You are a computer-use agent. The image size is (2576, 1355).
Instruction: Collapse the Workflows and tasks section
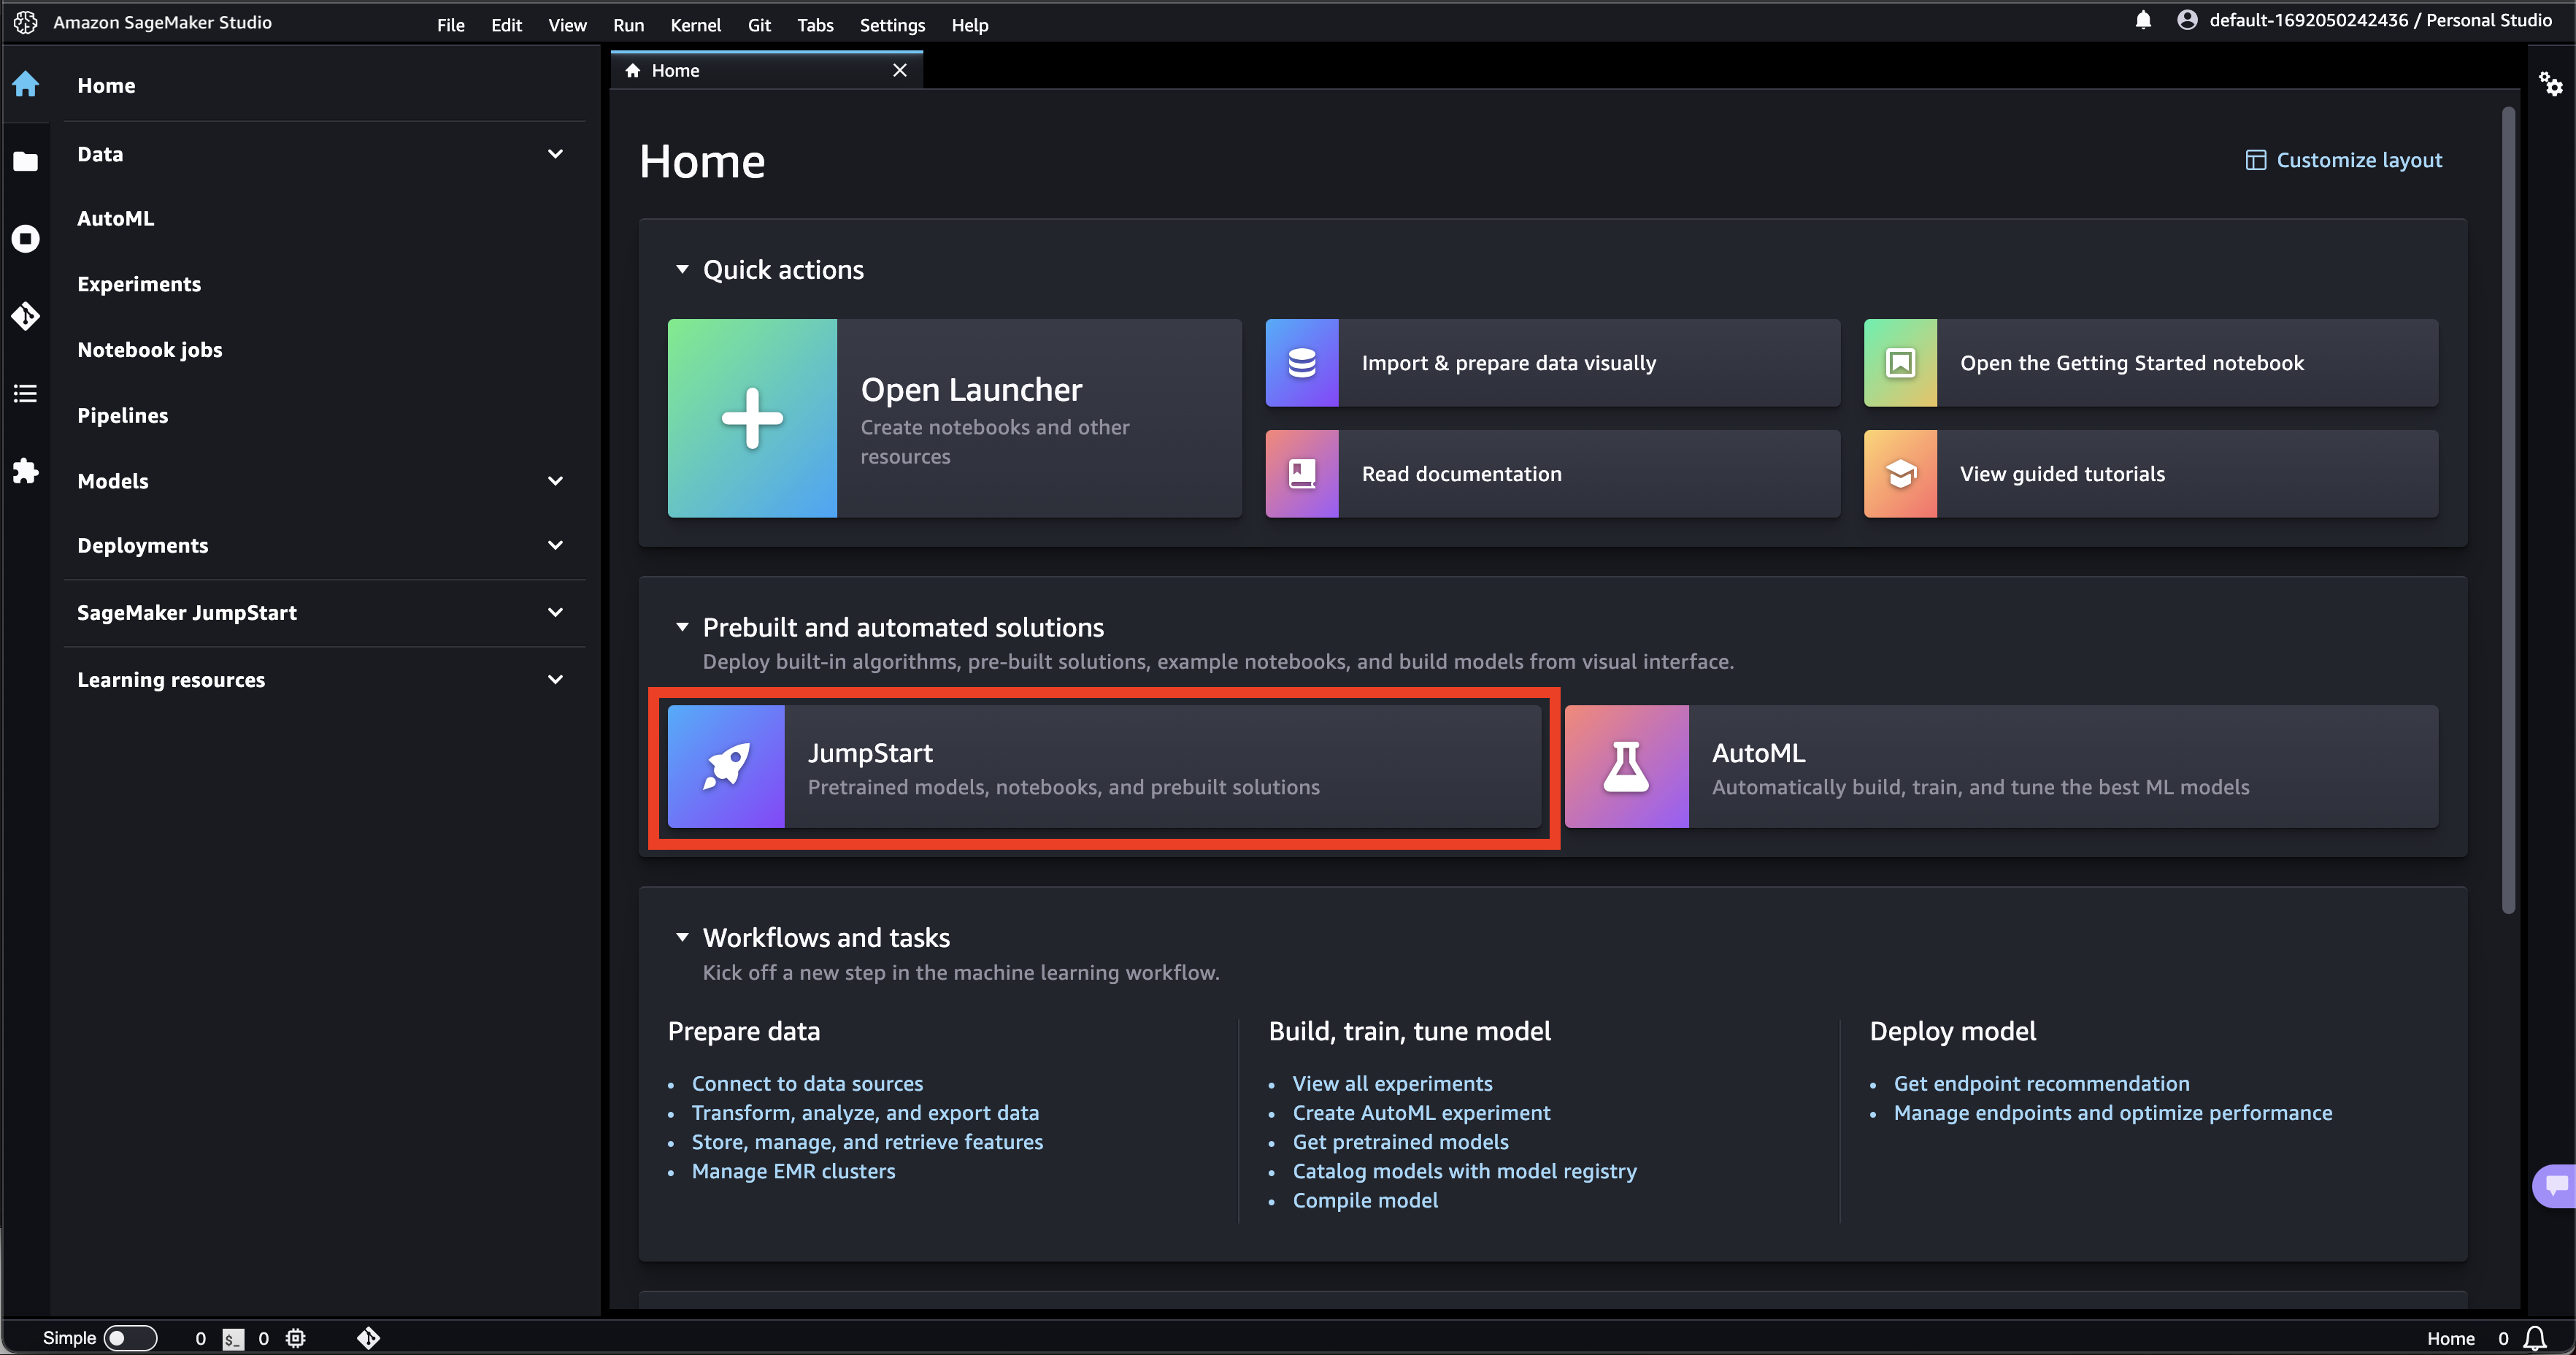(682, 938)
